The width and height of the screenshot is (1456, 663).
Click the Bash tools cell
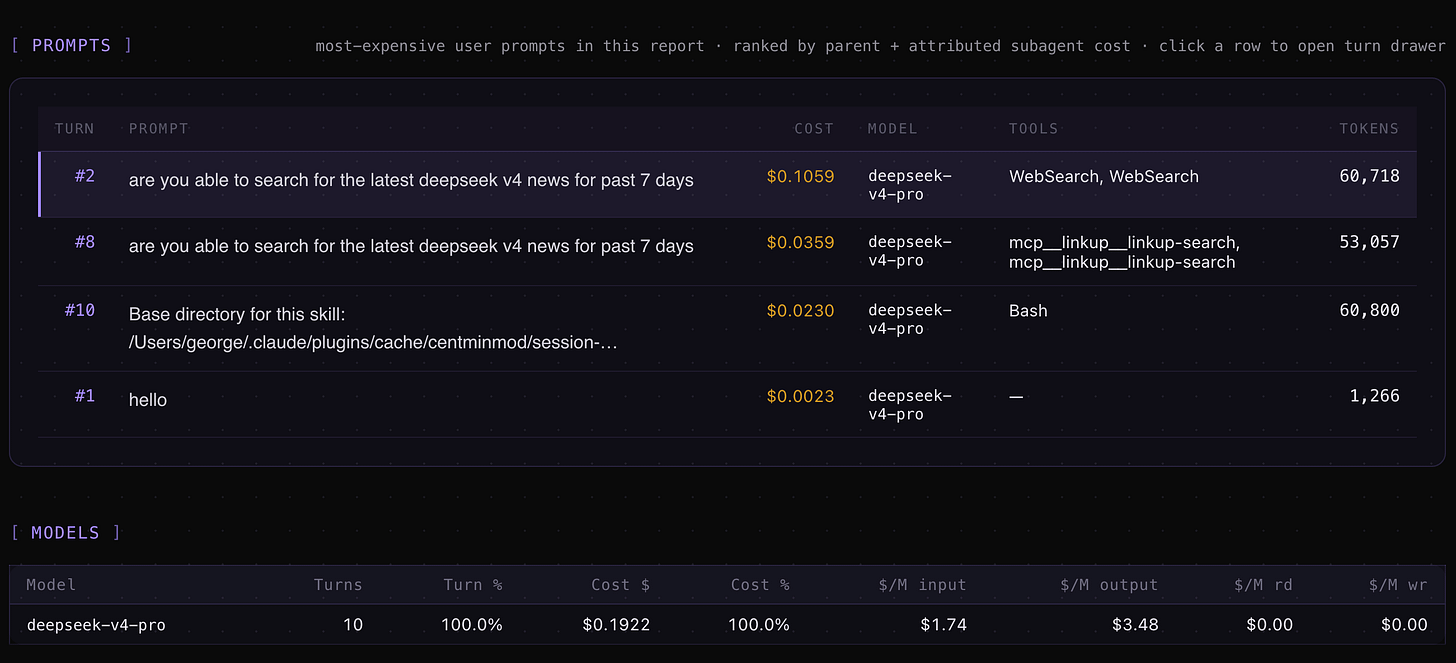pyautogui.click(x=1028, y=311)
